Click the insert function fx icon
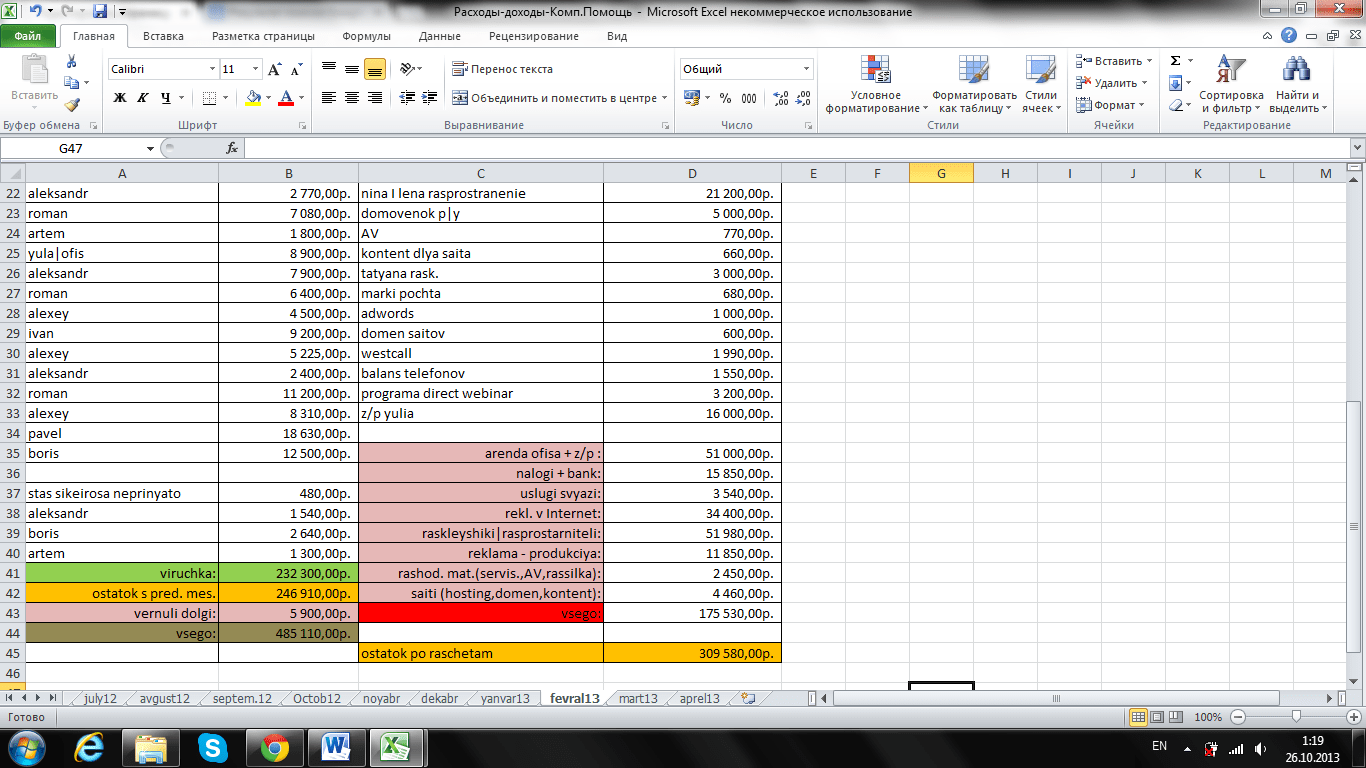The height and width of the screenshot is (768, 1366). pos(232,148)
